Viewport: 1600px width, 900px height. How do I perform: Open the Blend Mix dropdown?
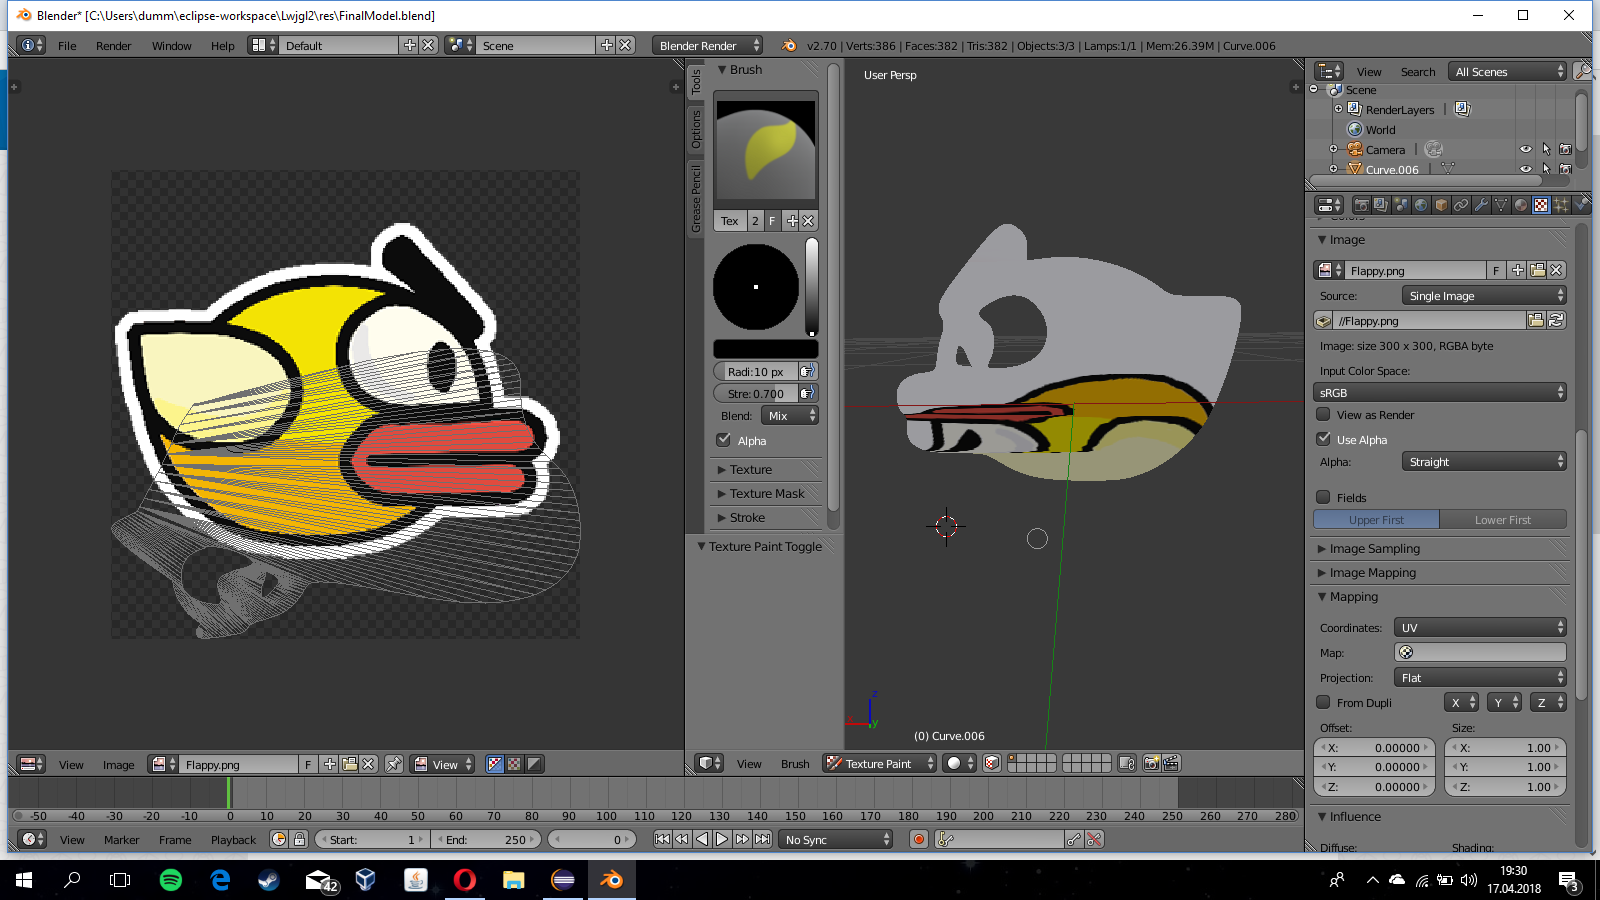790,416
